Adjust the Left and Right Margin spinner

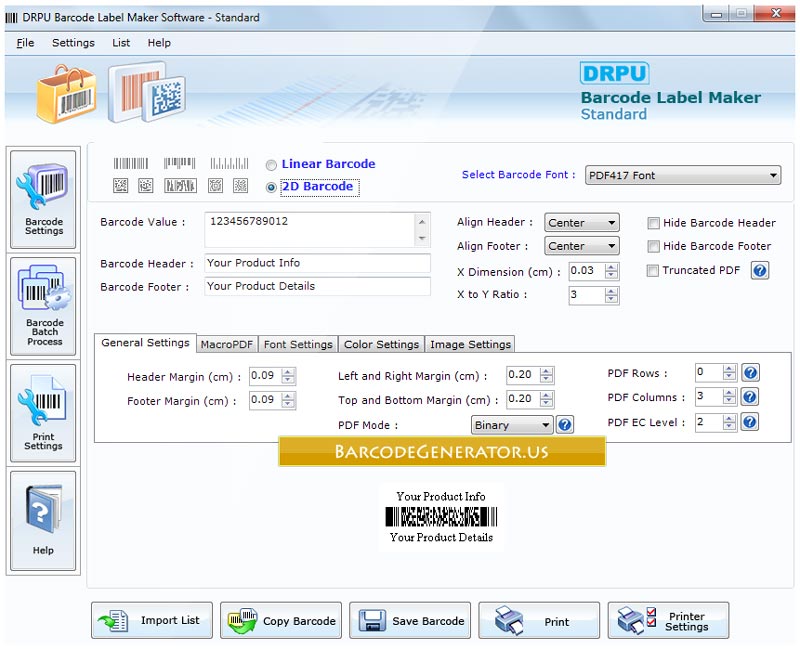click(546, 375)
